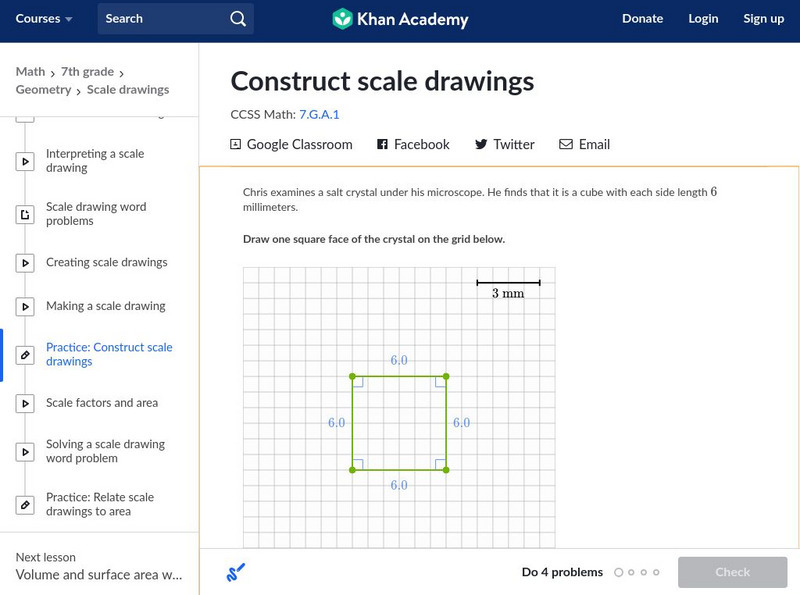Open the 7th grade breadcrumb

(86, 71)
